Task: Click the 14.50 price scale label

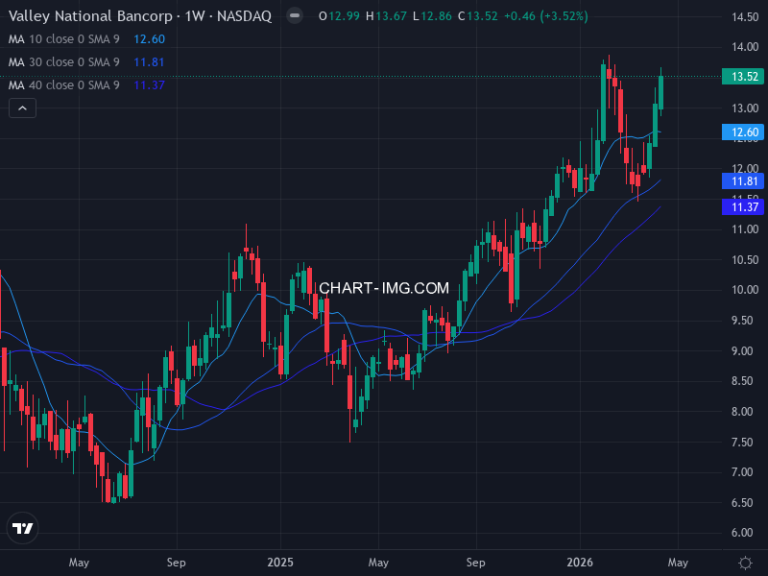Action: coord(745,17)
